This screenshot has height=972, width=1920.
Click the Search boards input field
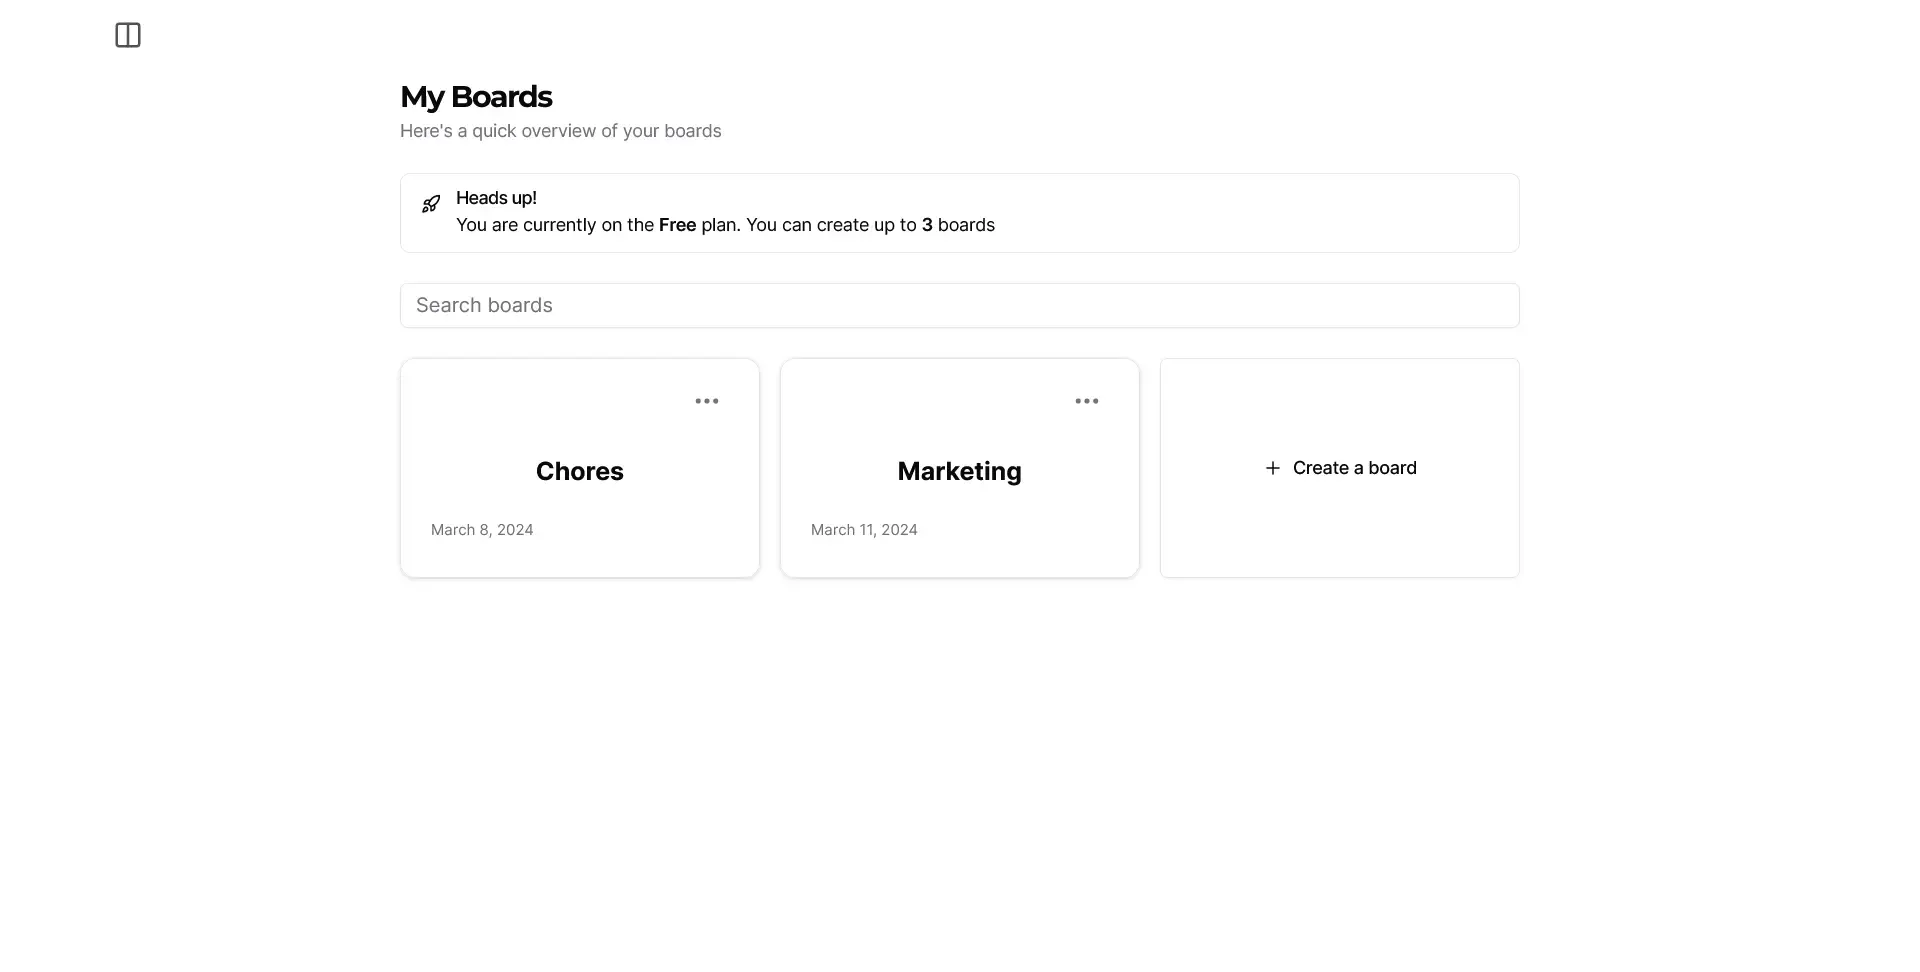pyautogui.click(x=960, y=305)
